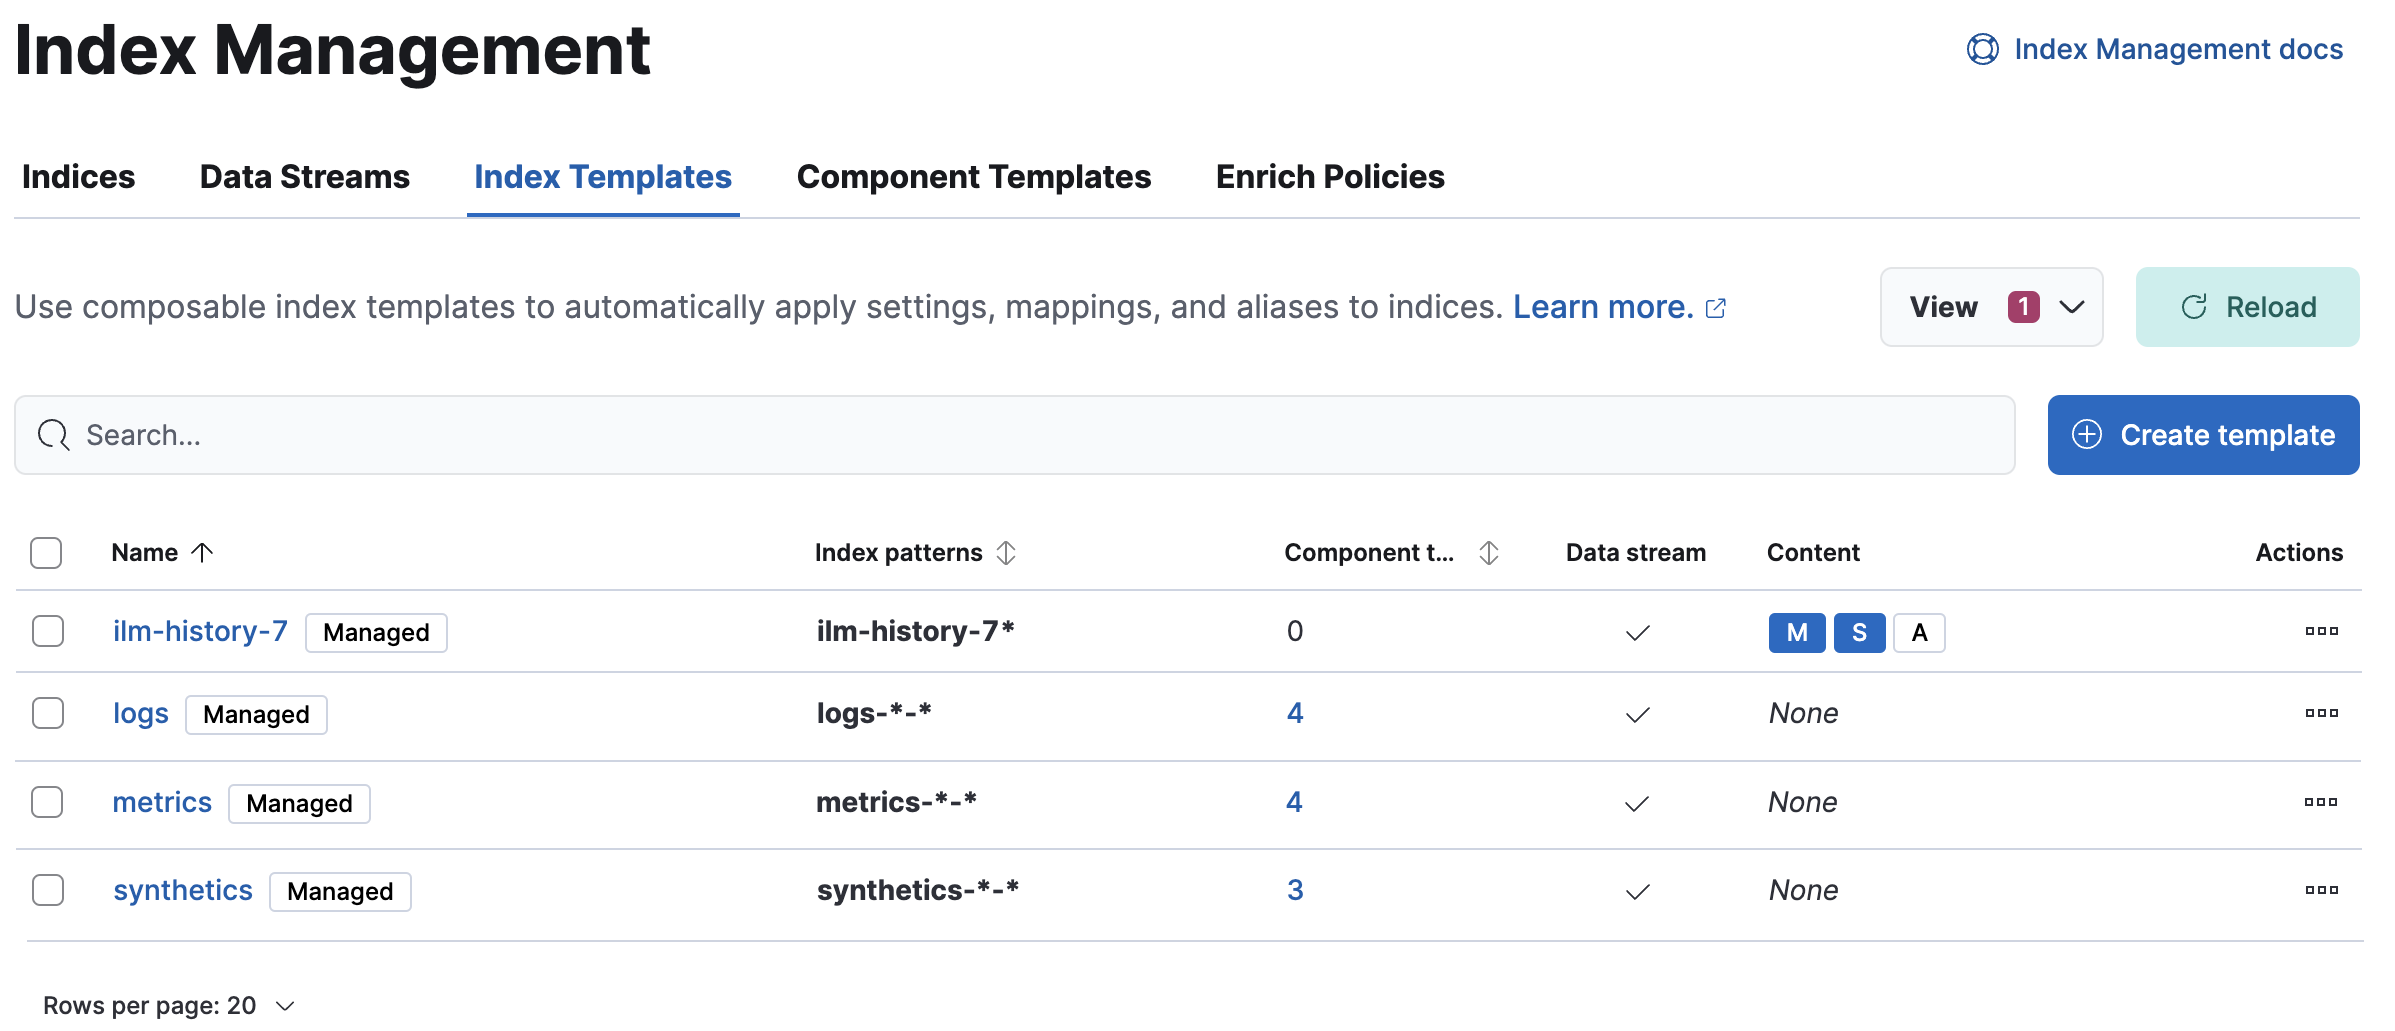The image size is (2395, 1031).
Task: Check the checkbox beside the logs template
Action: tap(46, 713)
